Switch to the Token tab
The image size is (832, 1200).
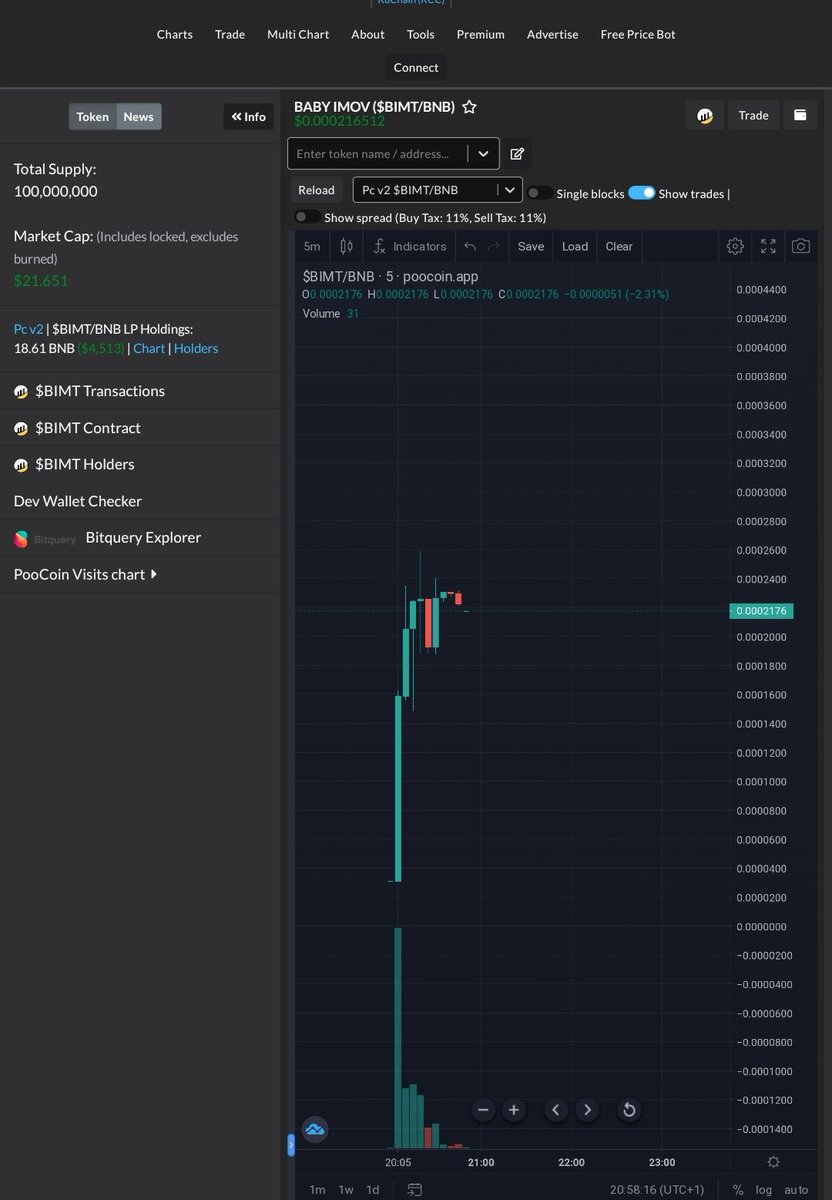pyautogui.click(x=93, y=117)
